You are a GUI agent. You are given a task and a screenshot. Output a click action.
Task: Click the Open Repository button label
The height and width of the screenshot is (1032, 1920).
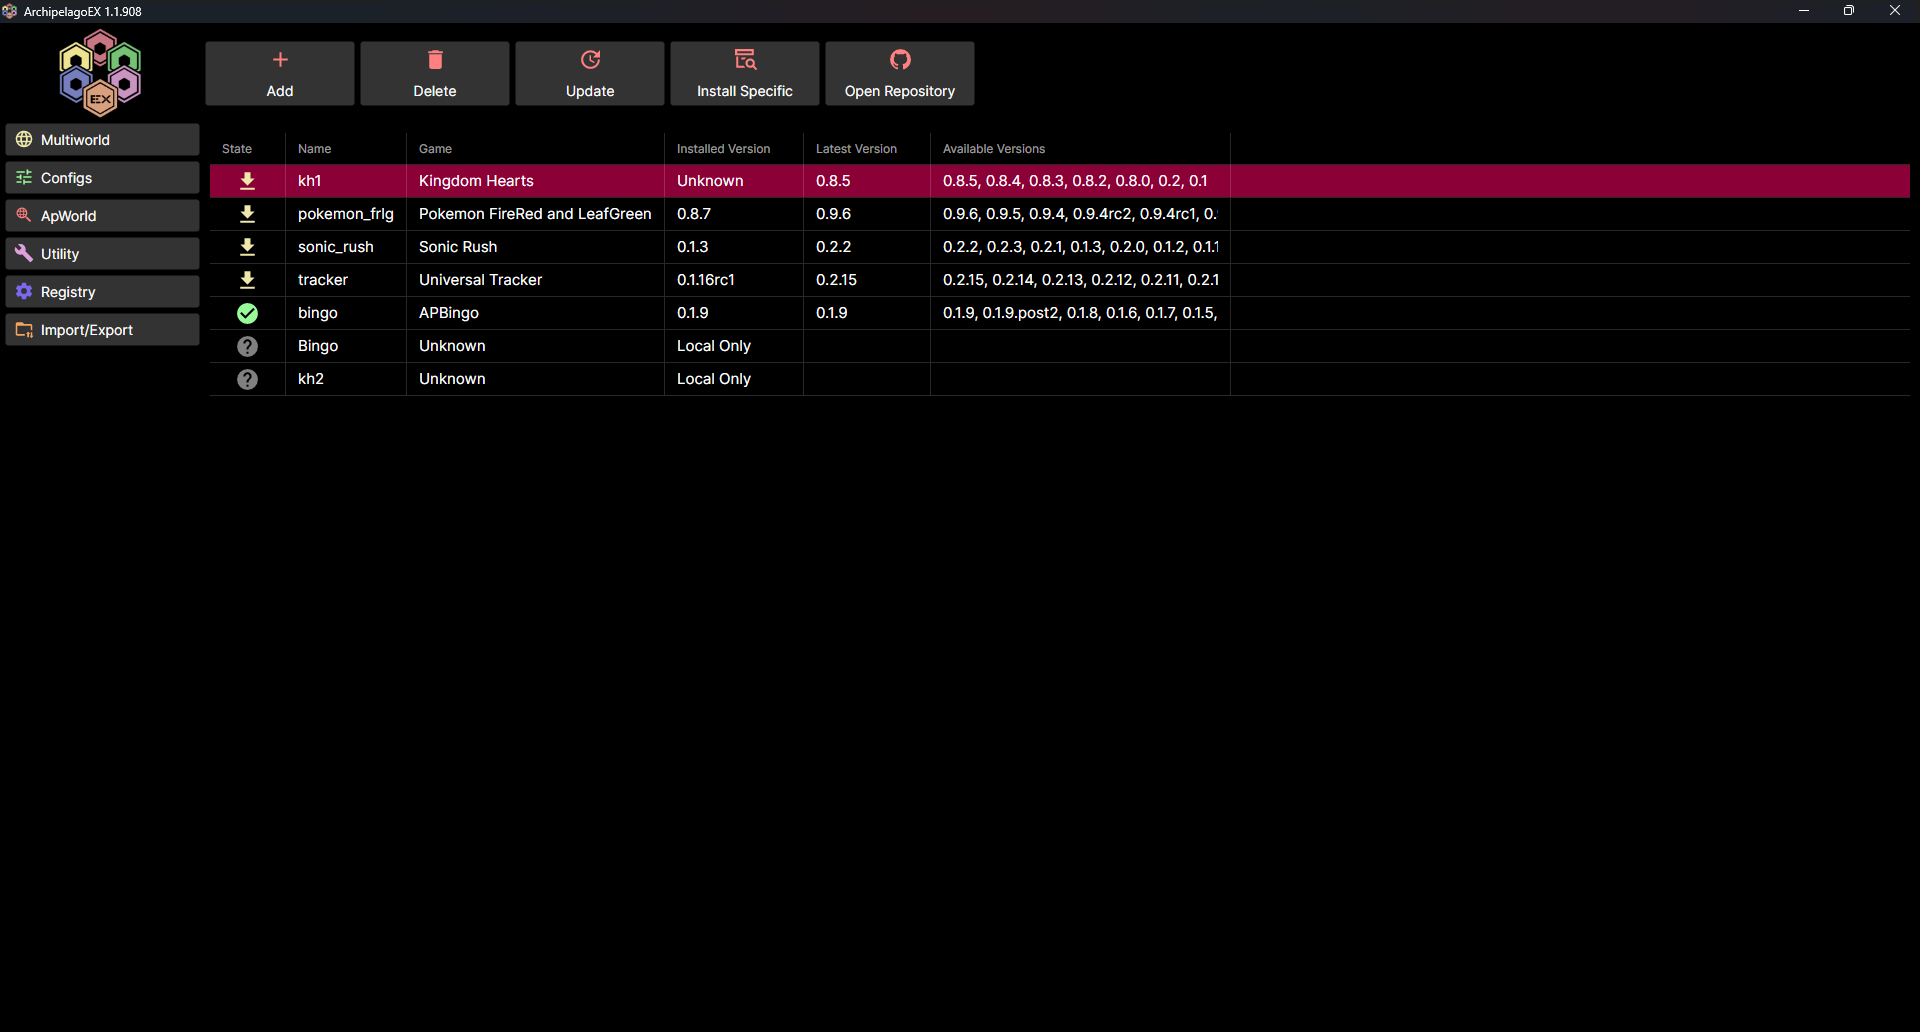tap(900, 91)
